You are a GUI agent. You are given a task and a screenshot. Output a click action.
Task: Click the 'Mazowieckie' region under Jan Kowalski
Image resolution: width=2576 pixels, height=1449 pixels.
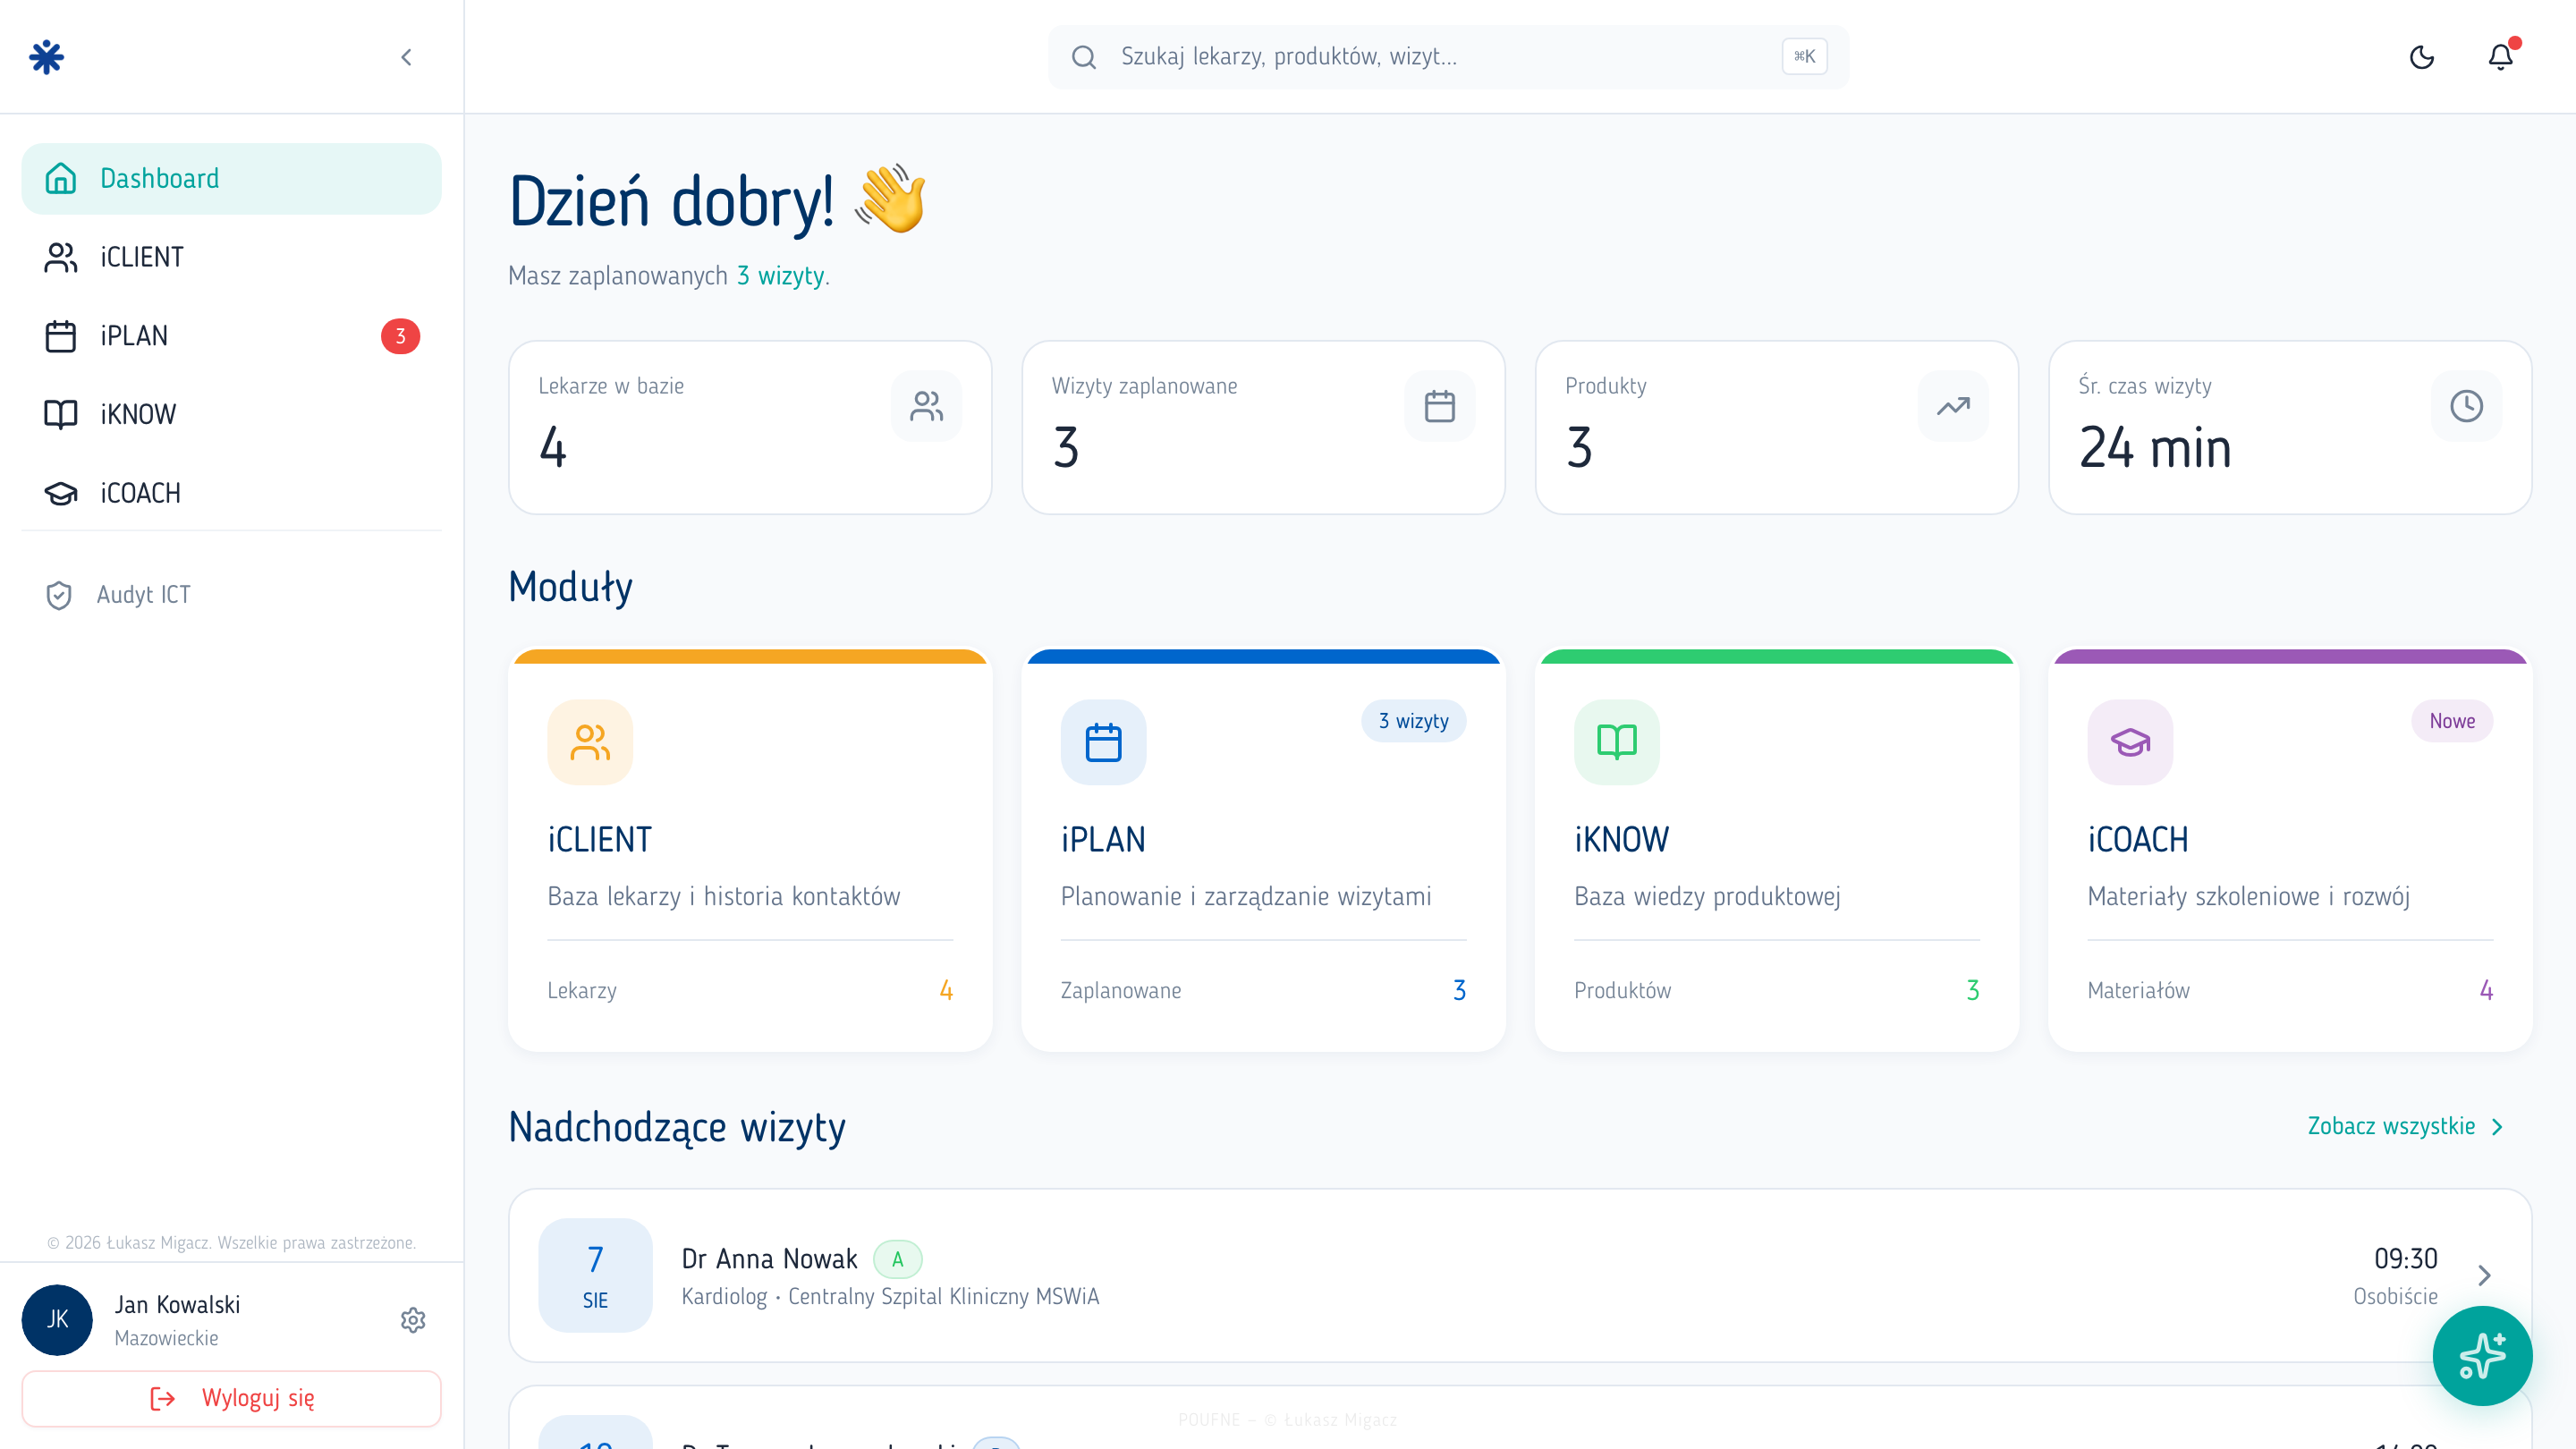166,1338
